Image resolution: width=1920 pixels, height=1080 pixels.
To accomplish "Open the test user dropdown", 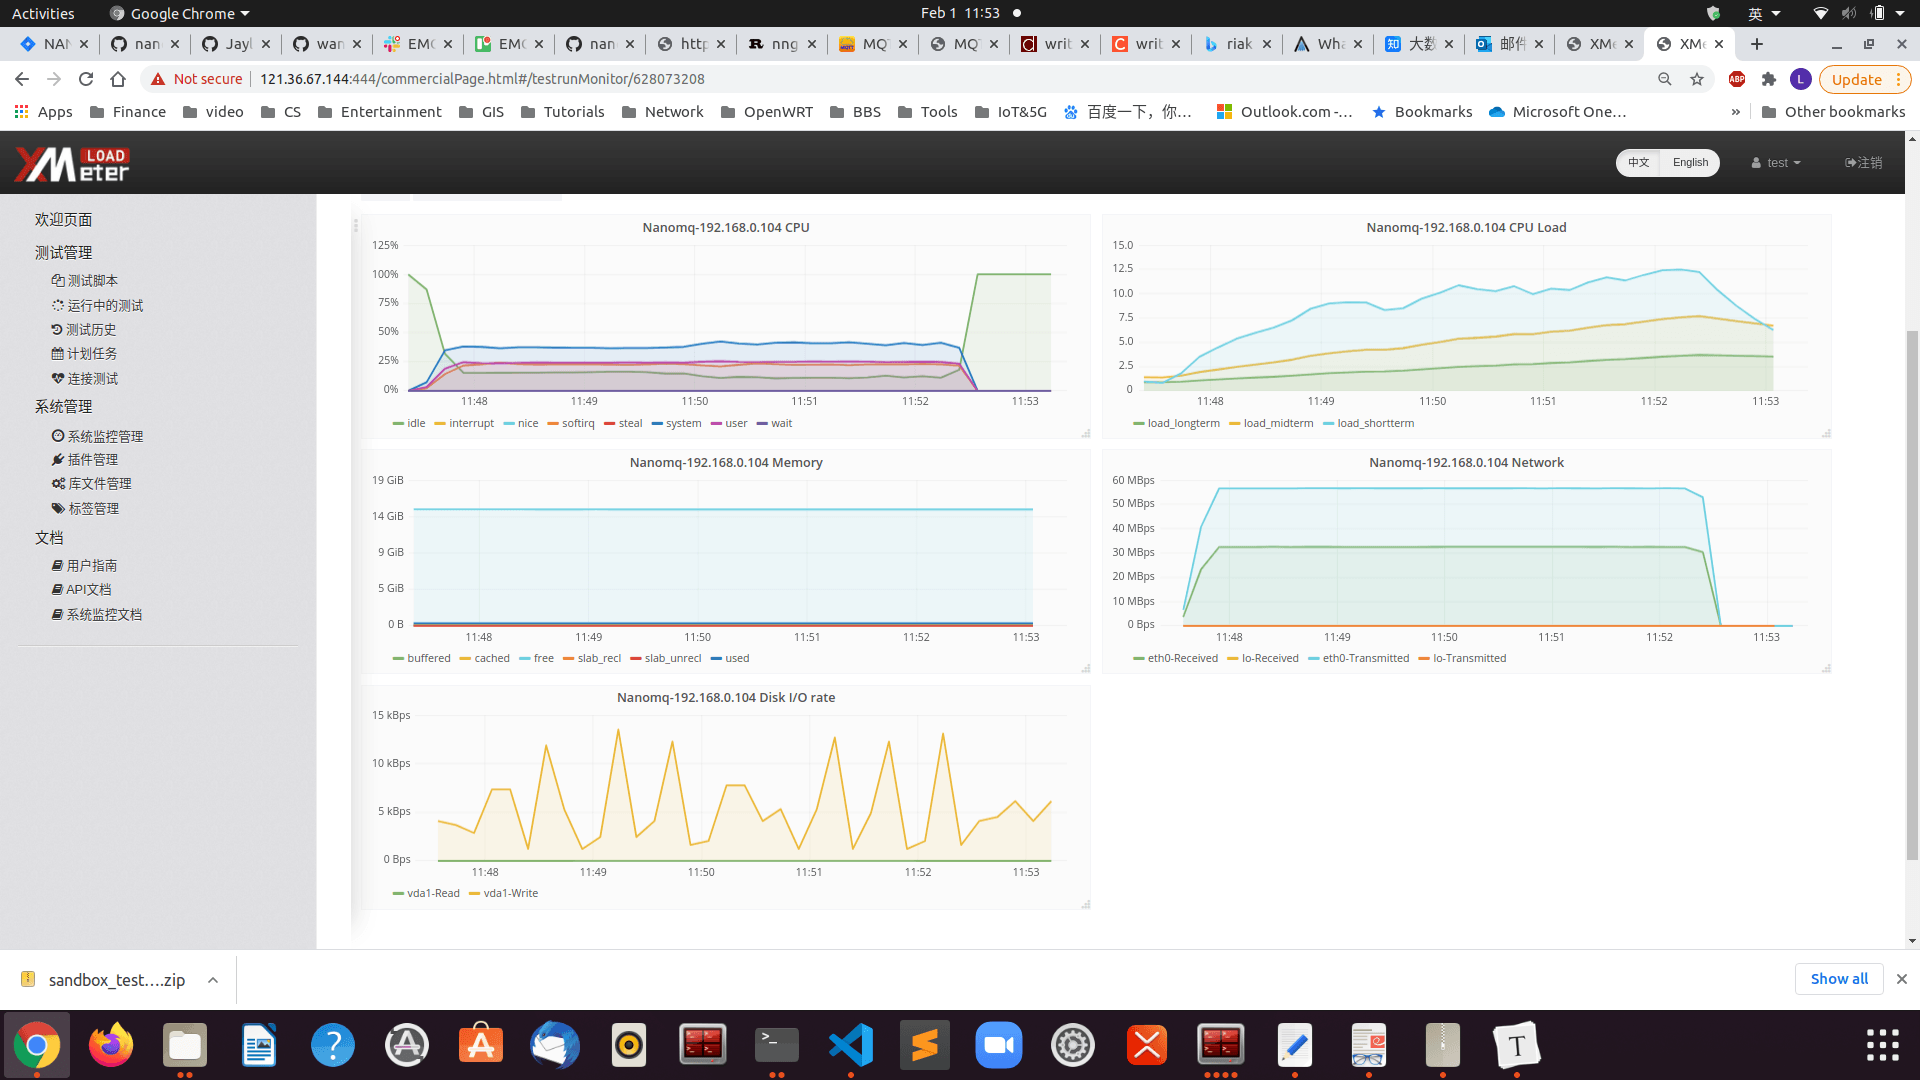I will (1776, 163).
